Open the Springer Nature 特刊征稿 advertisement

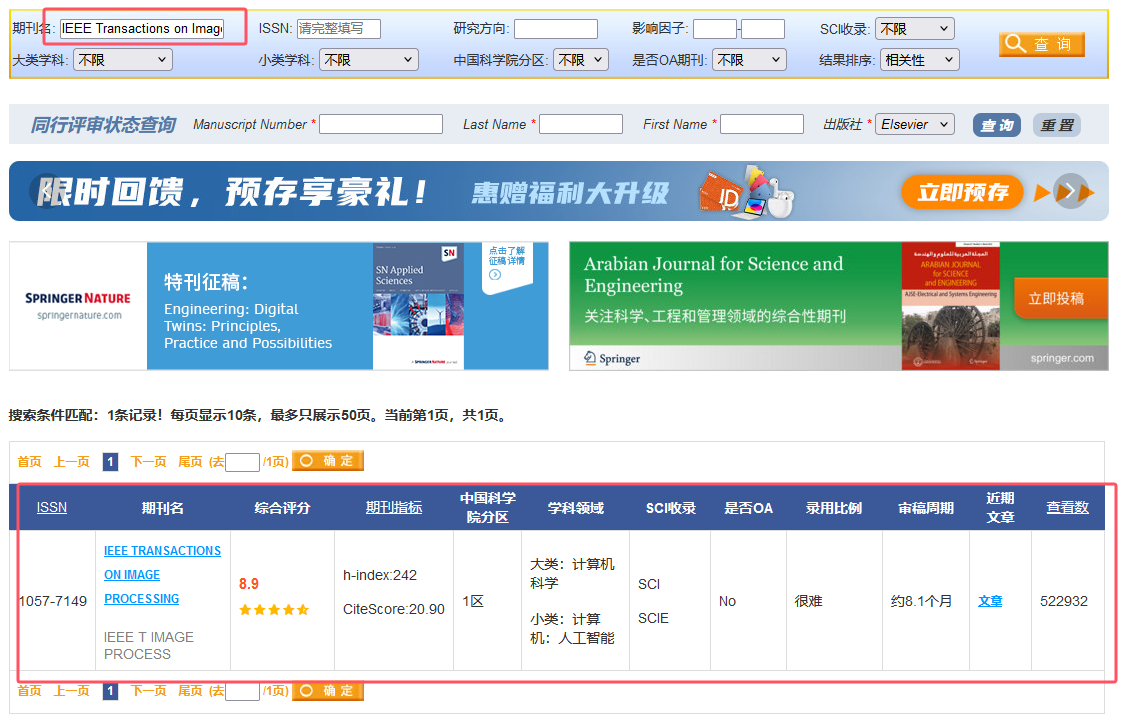[x=278, y=306]
